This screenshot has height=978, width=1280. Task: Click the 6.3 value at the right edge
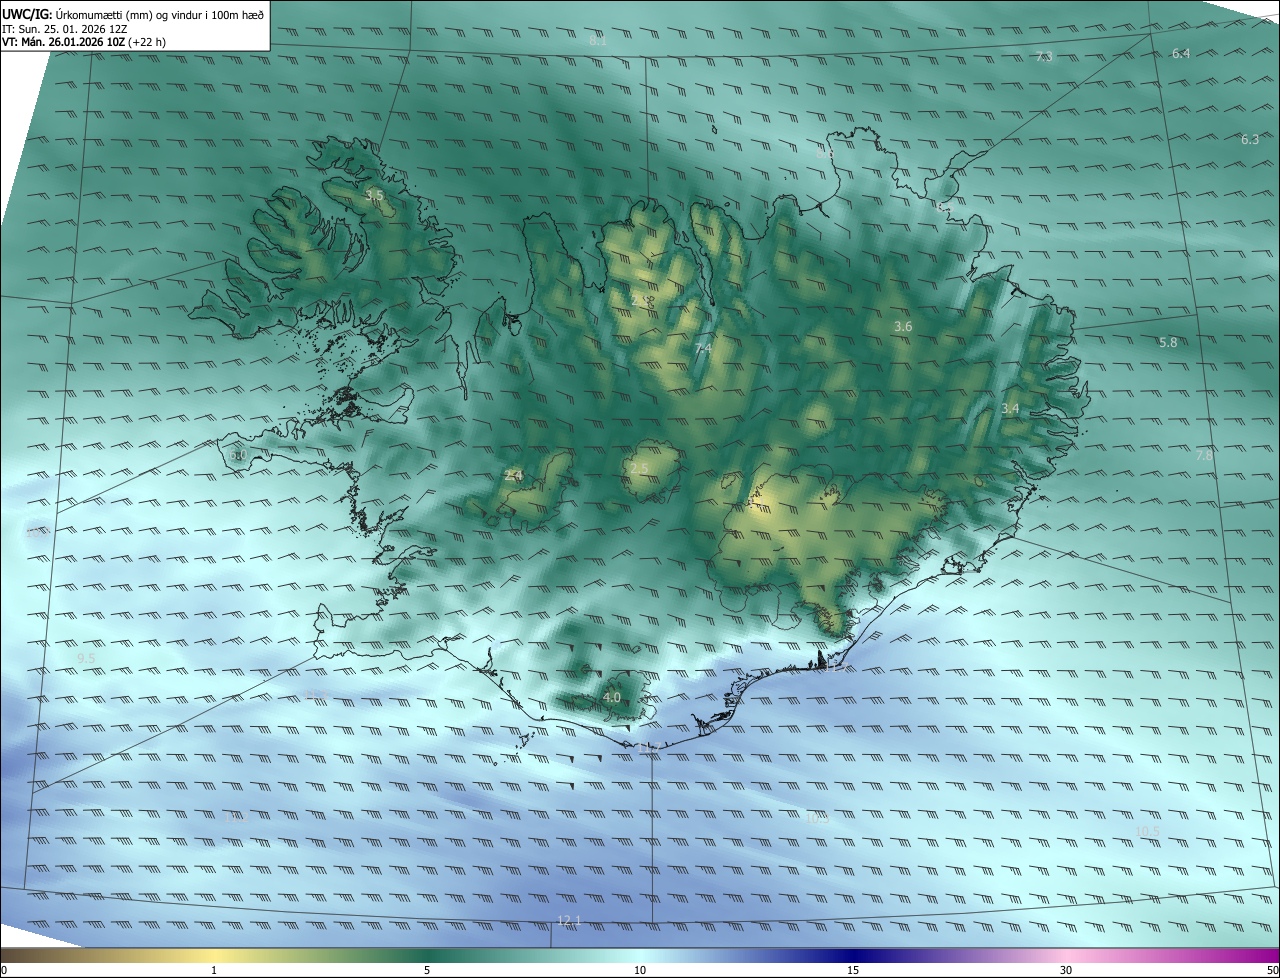click(x=1250, y=139)
